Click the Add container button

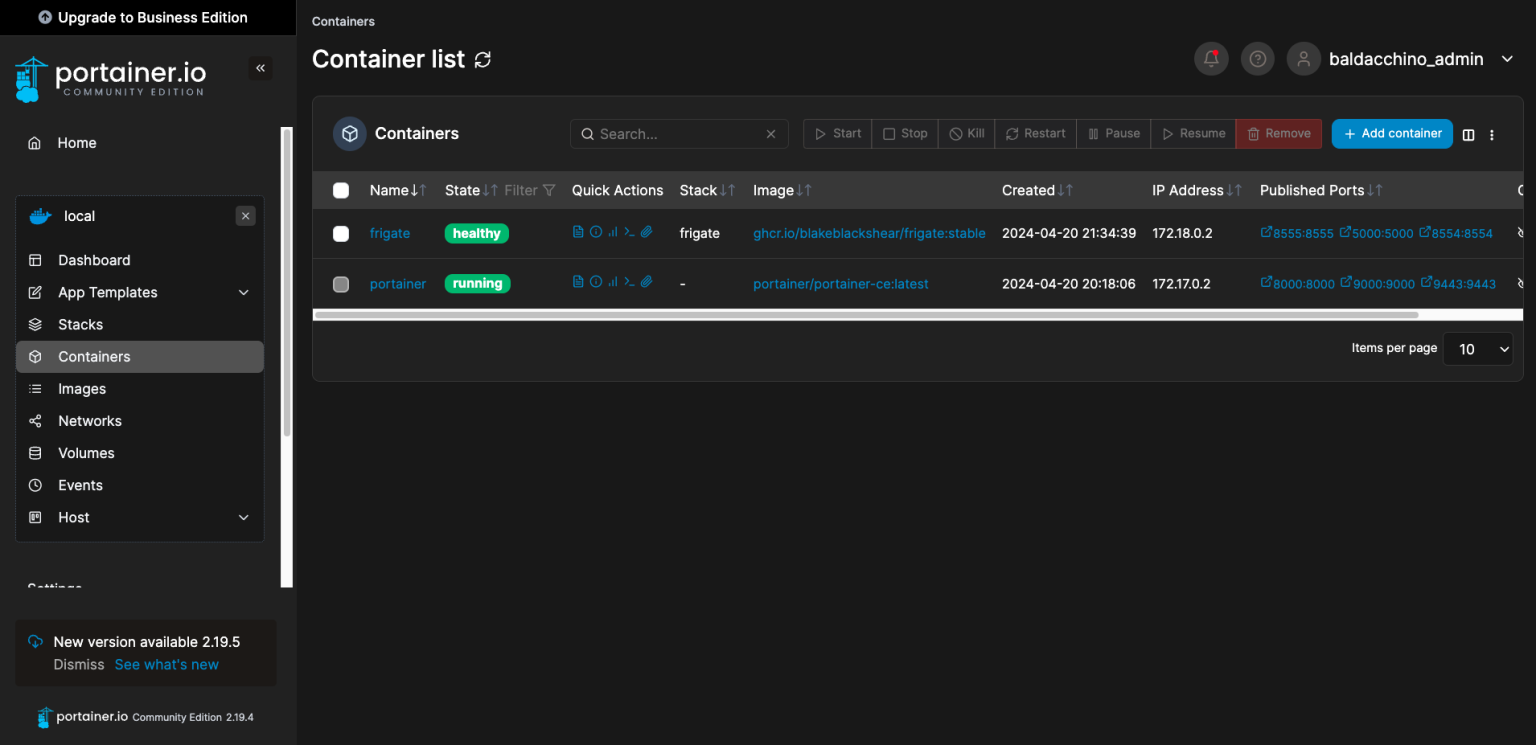(x=1391, y=133)
